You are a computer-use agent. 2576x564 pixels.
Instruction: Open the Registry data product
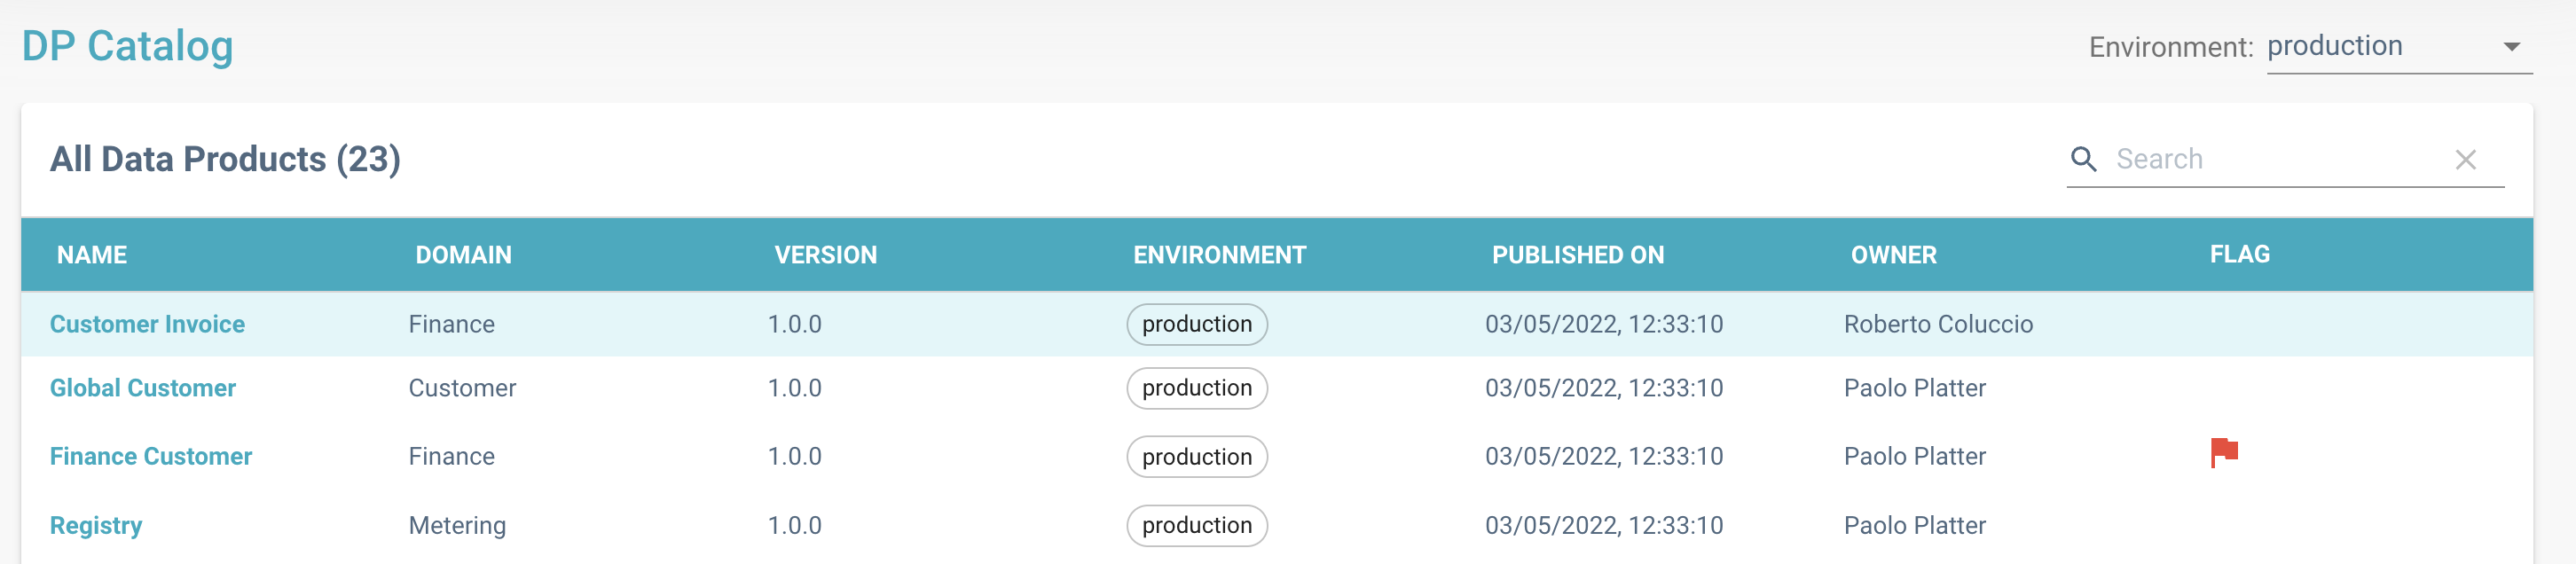[x=96, y=525]
